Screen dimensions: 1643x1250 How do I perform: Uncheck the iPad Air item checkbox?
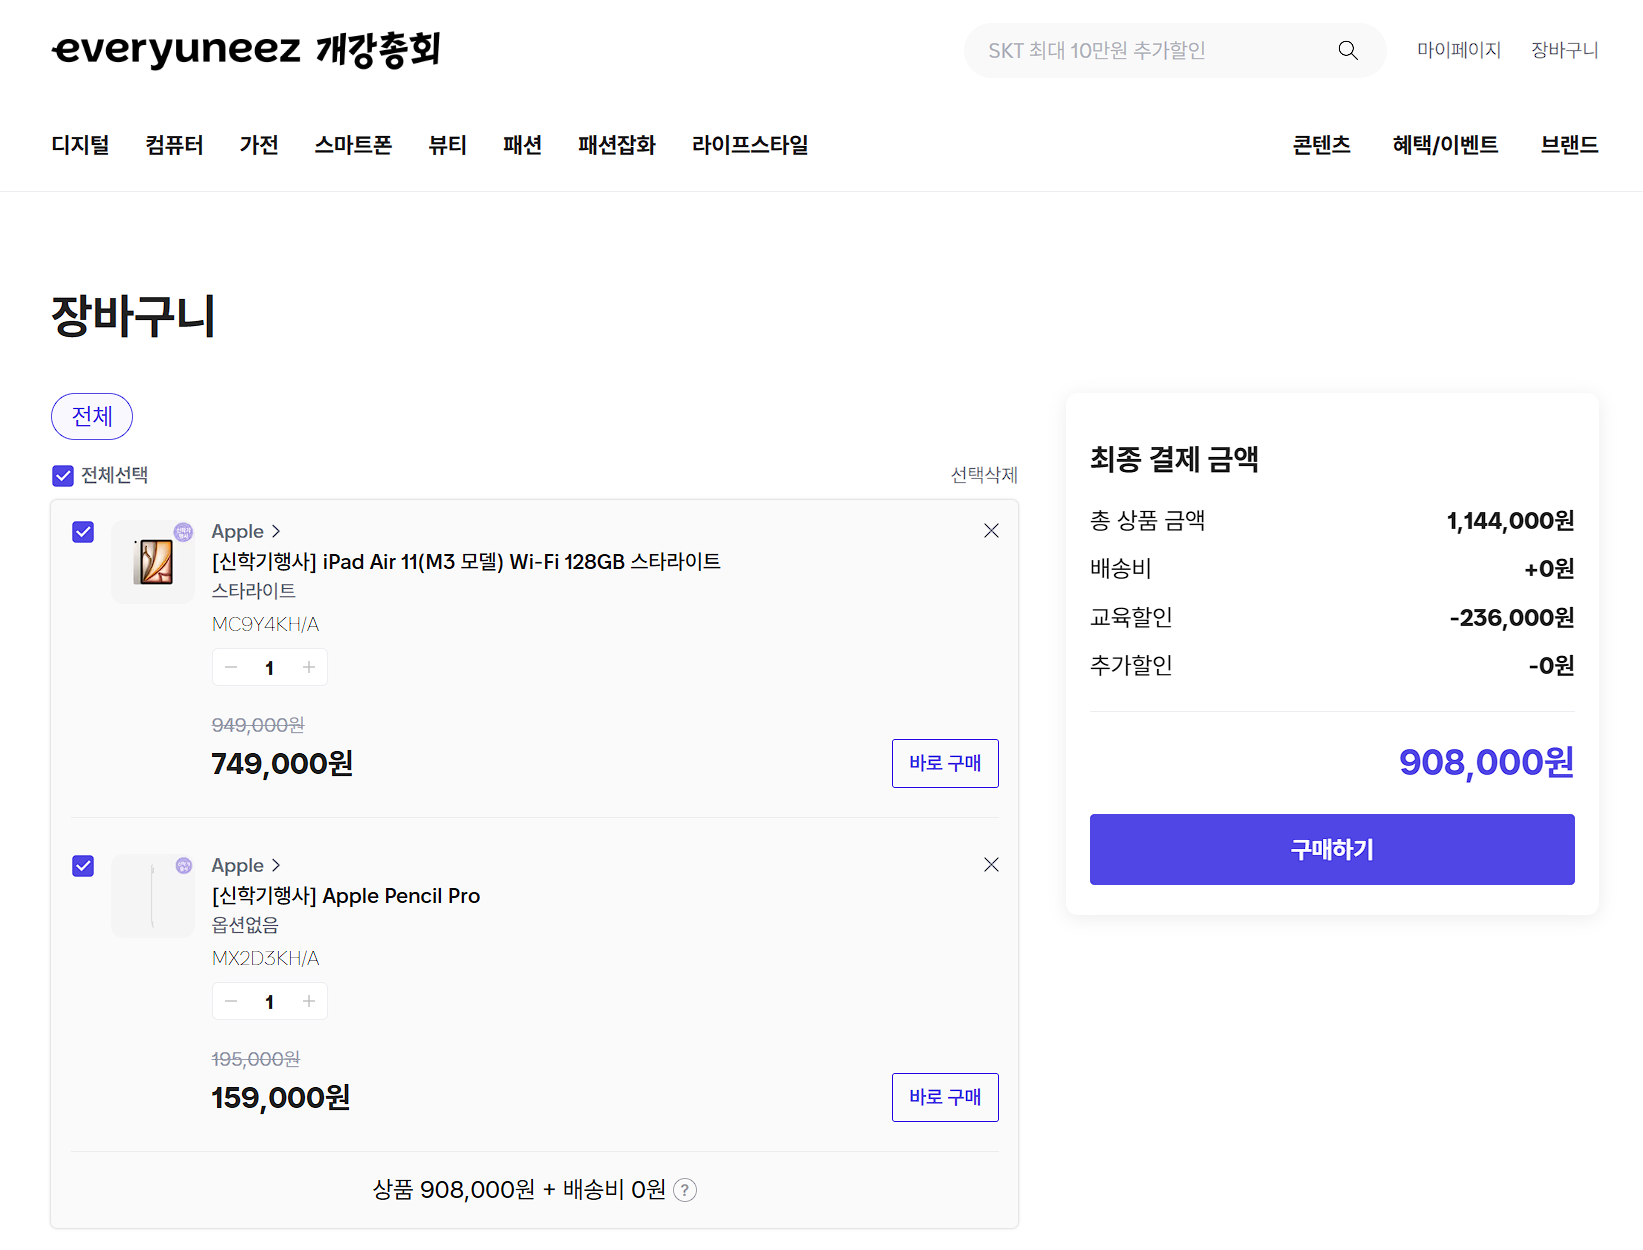83,532
